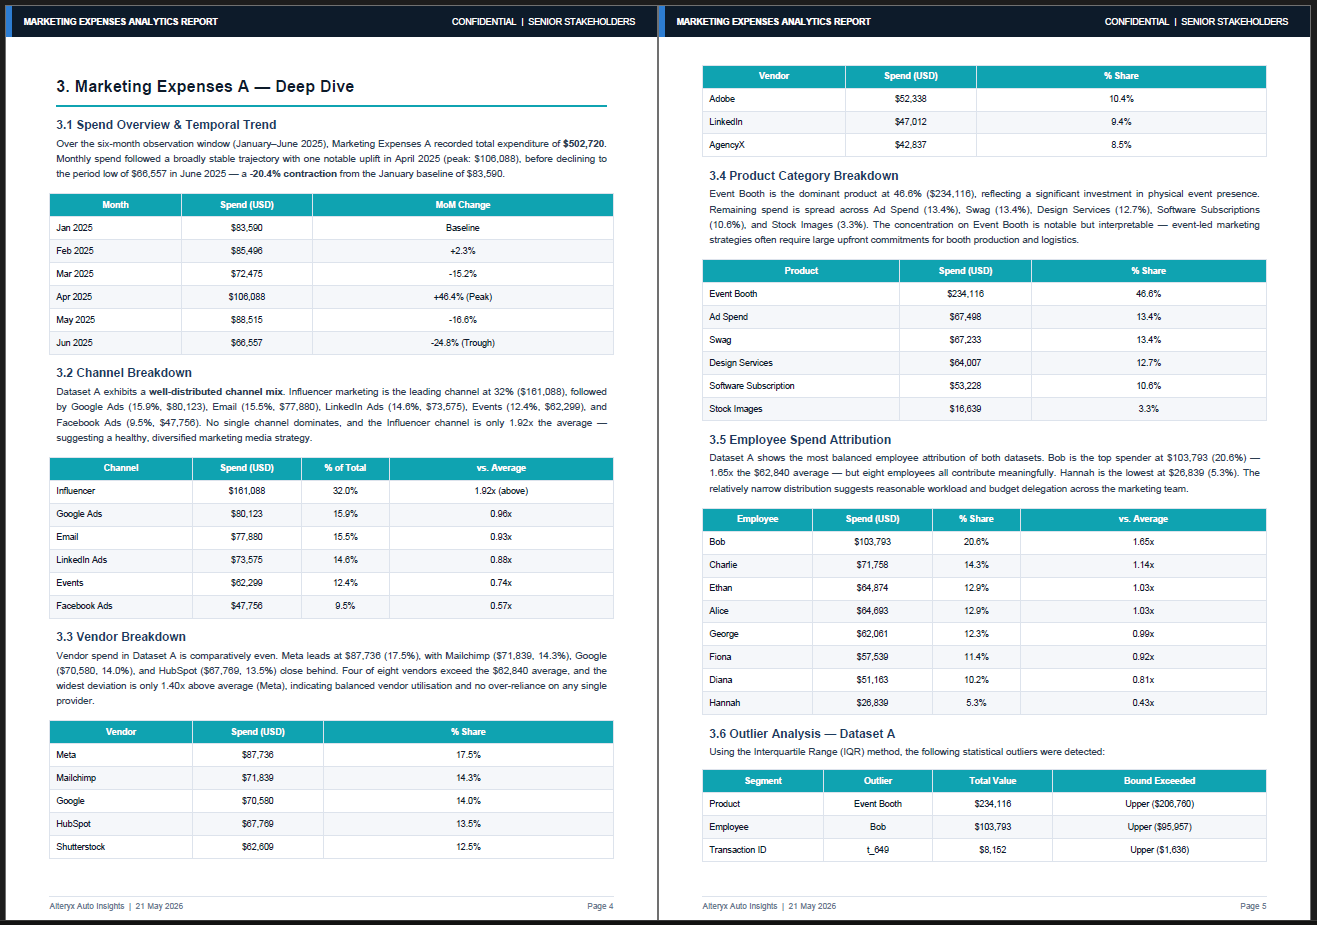
Task: Click the 'Software Subscription' product cell
Action: (801, 386)
